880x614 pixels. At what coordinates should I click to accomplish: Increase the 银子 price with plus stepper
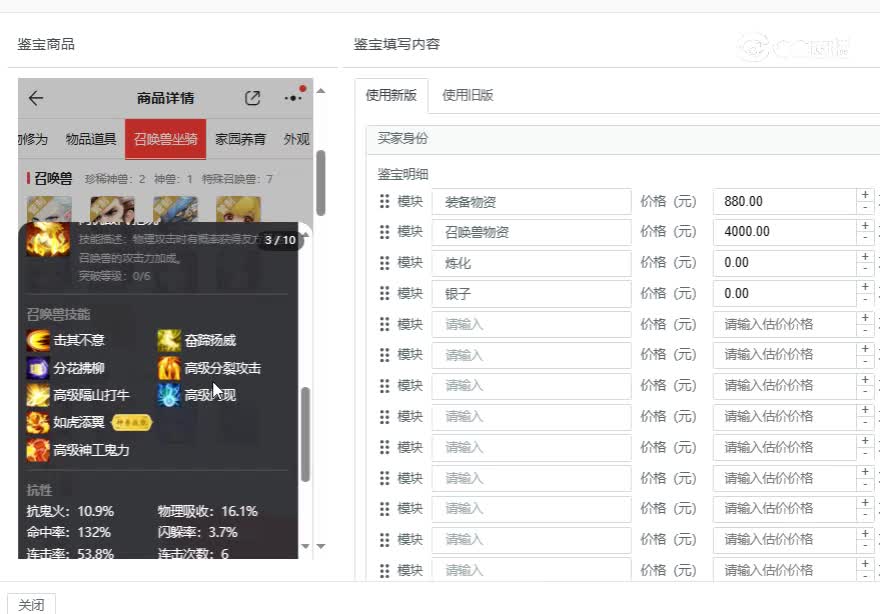[865, 287]
